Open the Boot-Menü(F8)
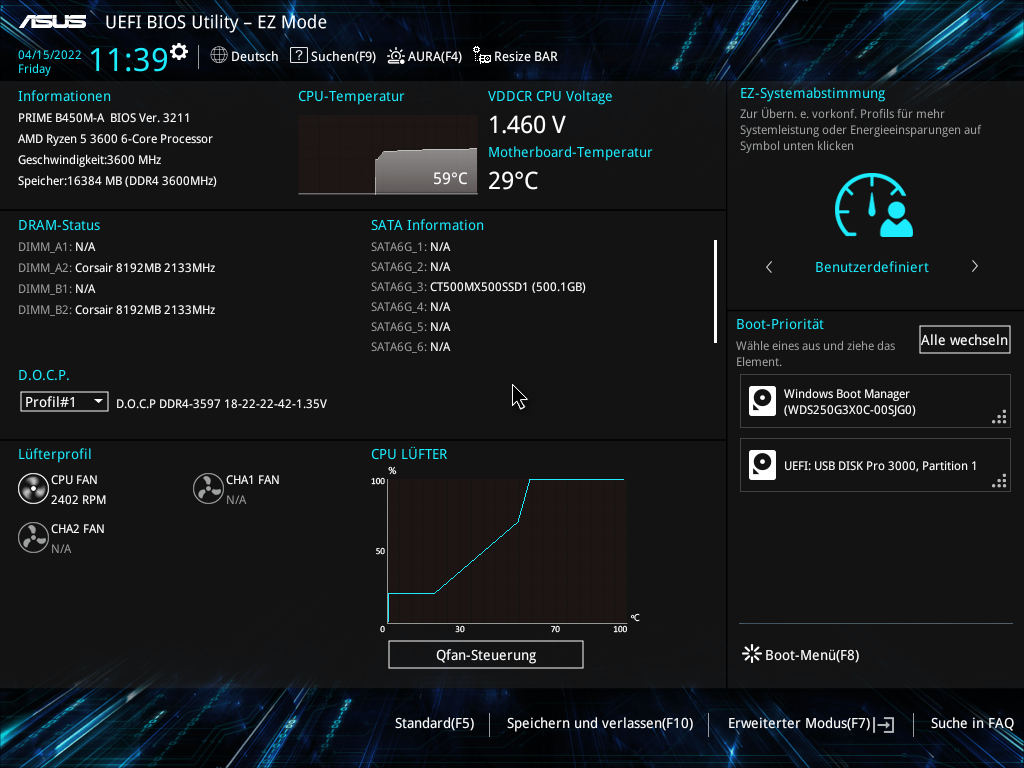The height and width of the screenshot is (768, 1024). [x=801, y=654]
